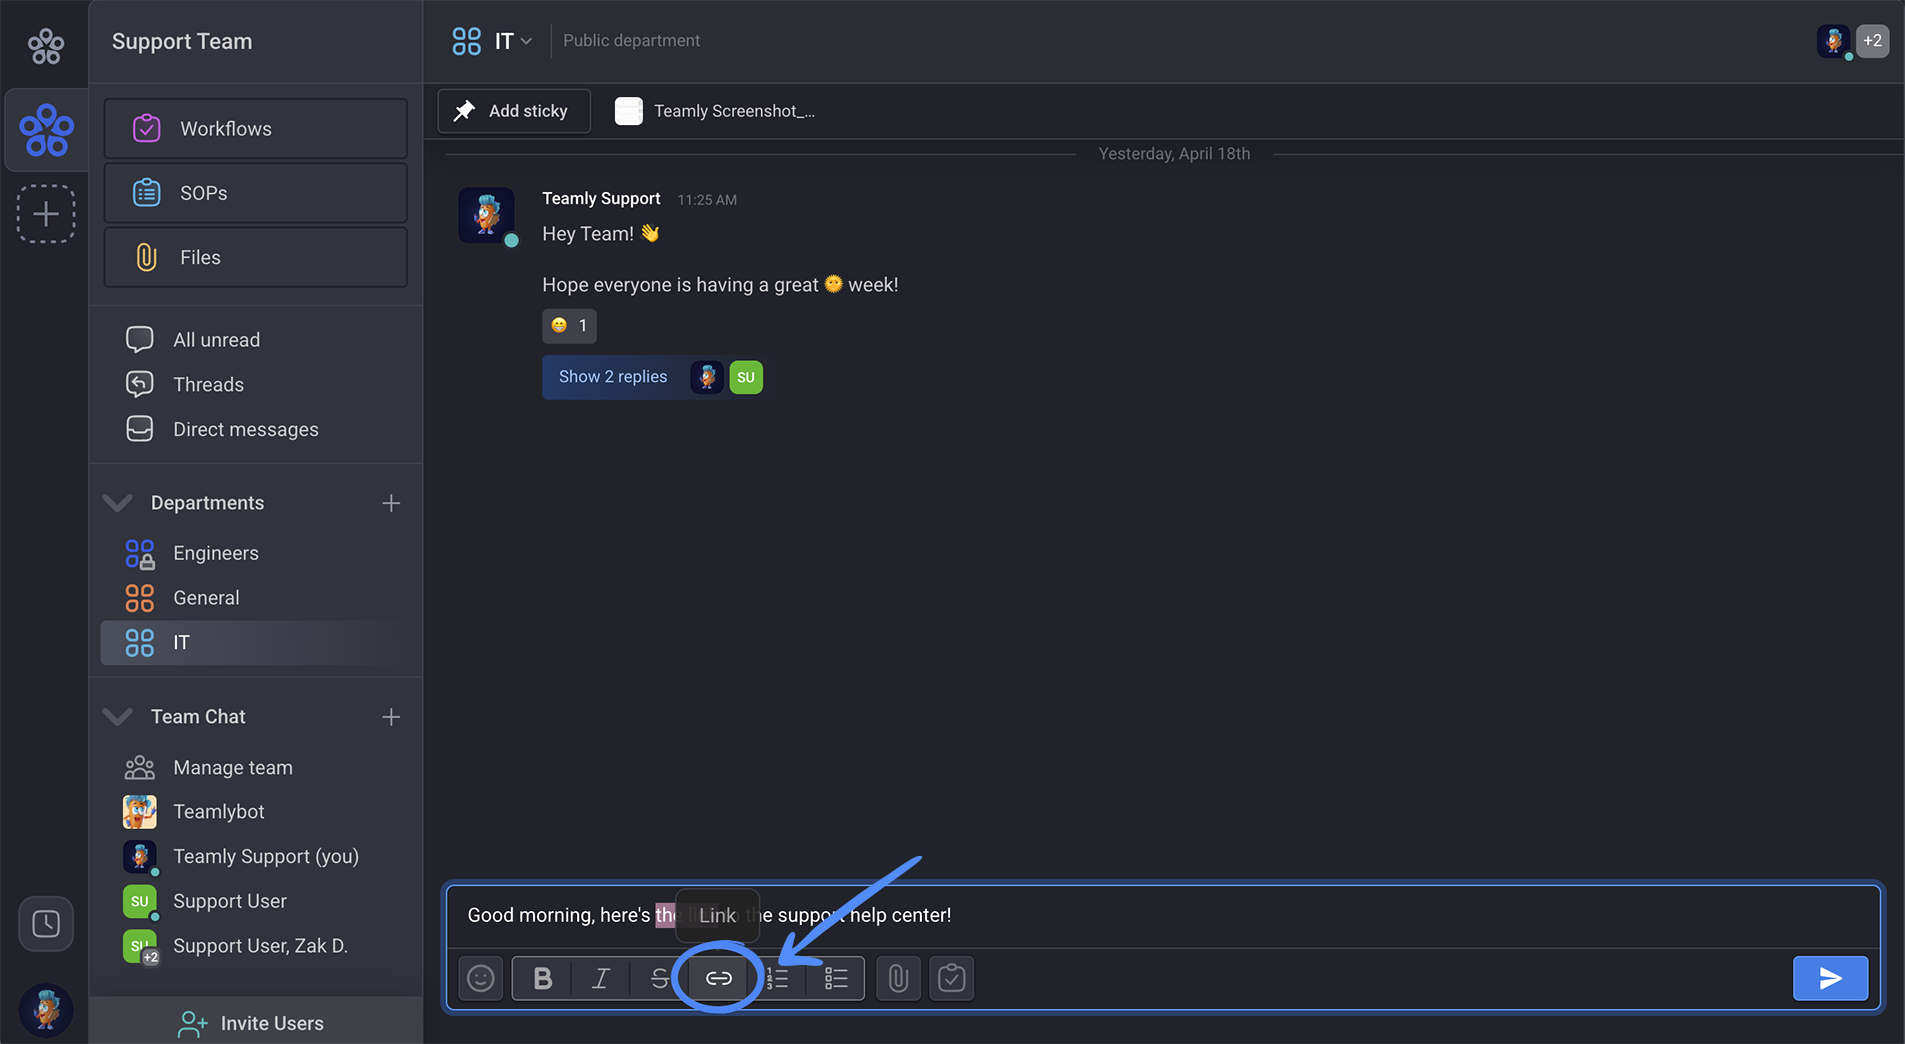
Task: Toggle strikethrough formatting
Action: point(659,978)
